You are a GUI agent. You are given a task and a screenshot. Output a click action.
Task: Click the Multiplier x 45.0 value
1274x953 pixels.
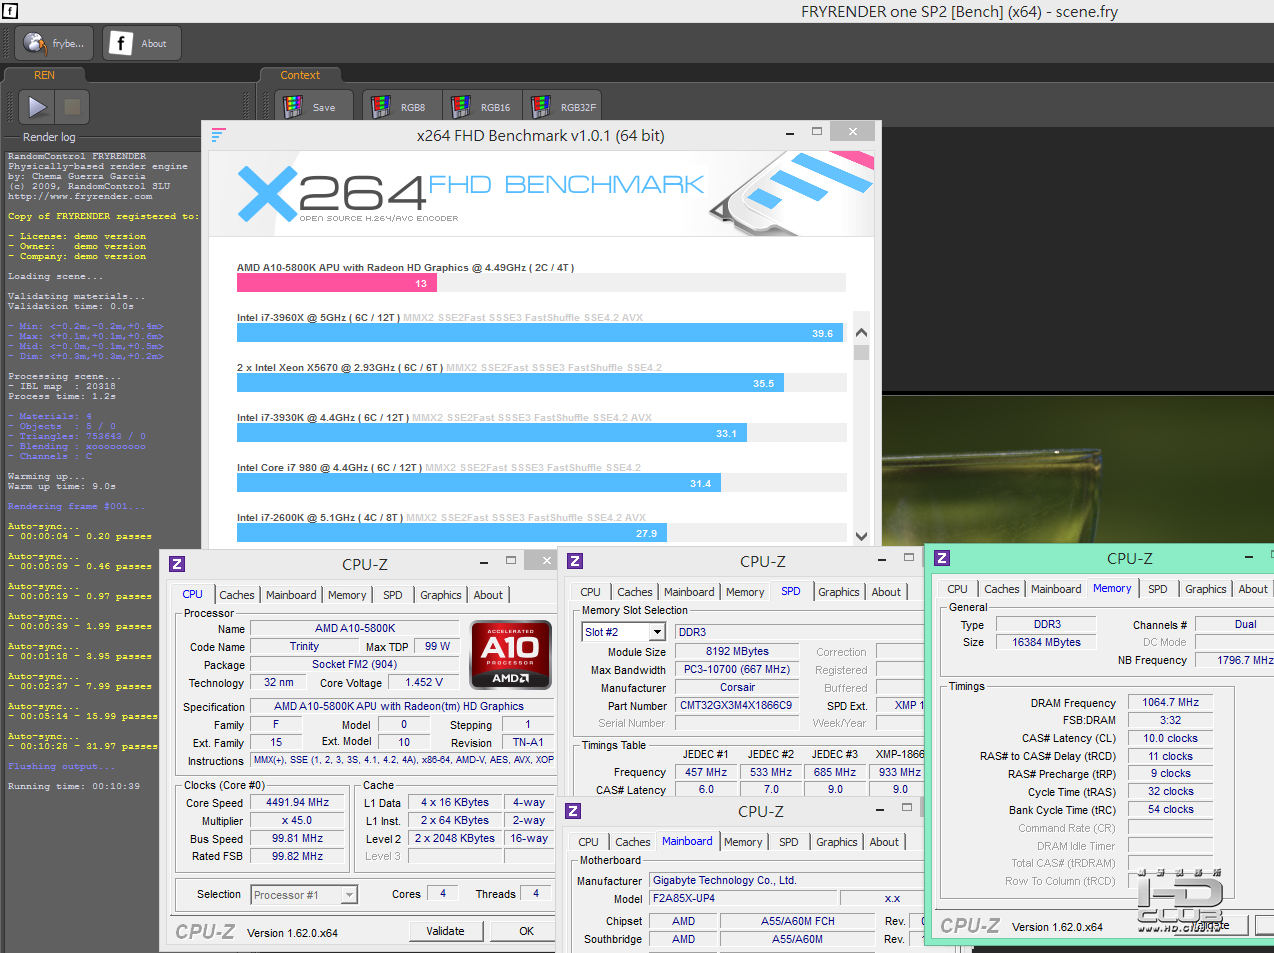click(x=298, y=820)
